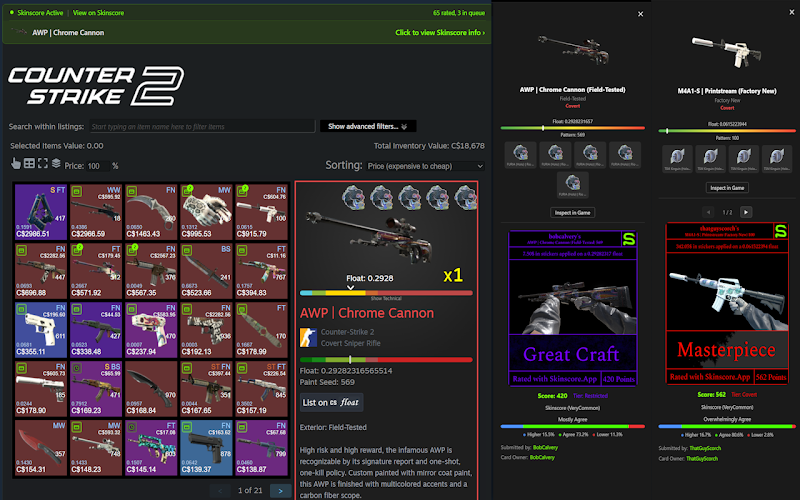Click 'Paint Seed: 569' text
Image resolution: width=800 pixels, height=500 pixels.
pyautogui.click(x=327, y=382)
